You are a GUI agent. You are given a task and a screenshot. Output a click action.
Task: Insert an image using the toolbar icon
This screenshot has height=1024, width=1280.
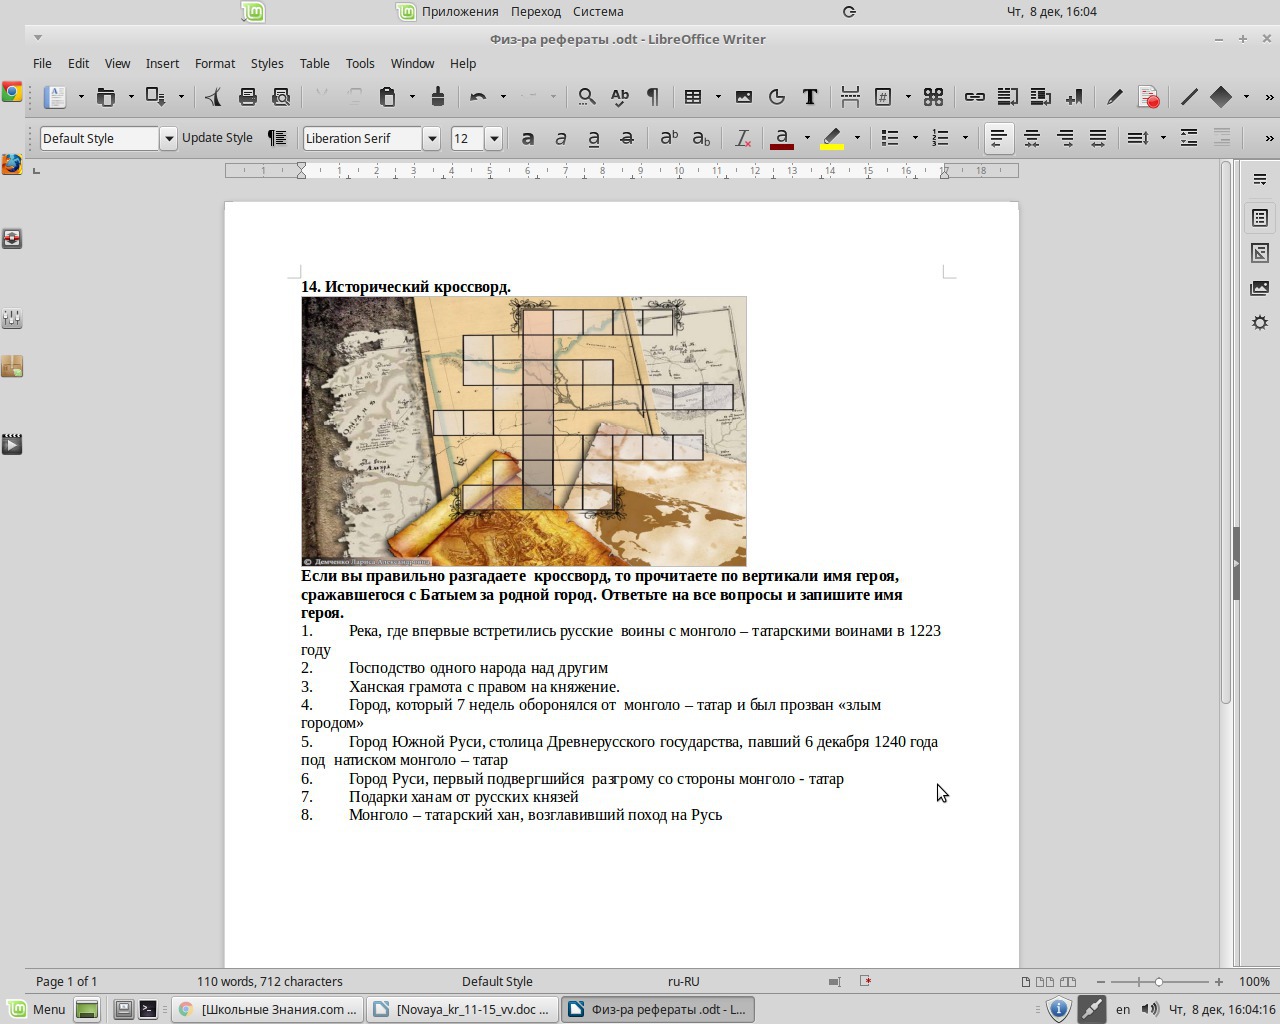(744, 97)
